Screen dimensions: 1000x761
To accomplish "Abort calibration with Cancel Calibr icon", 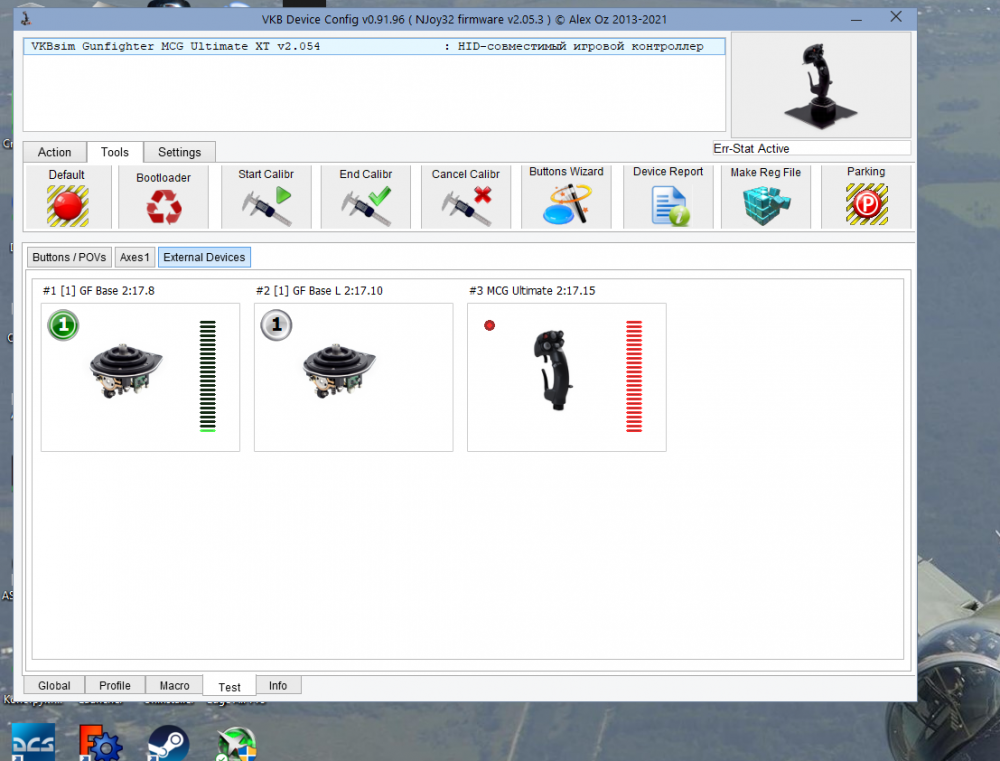I will [x=466, y=206].
